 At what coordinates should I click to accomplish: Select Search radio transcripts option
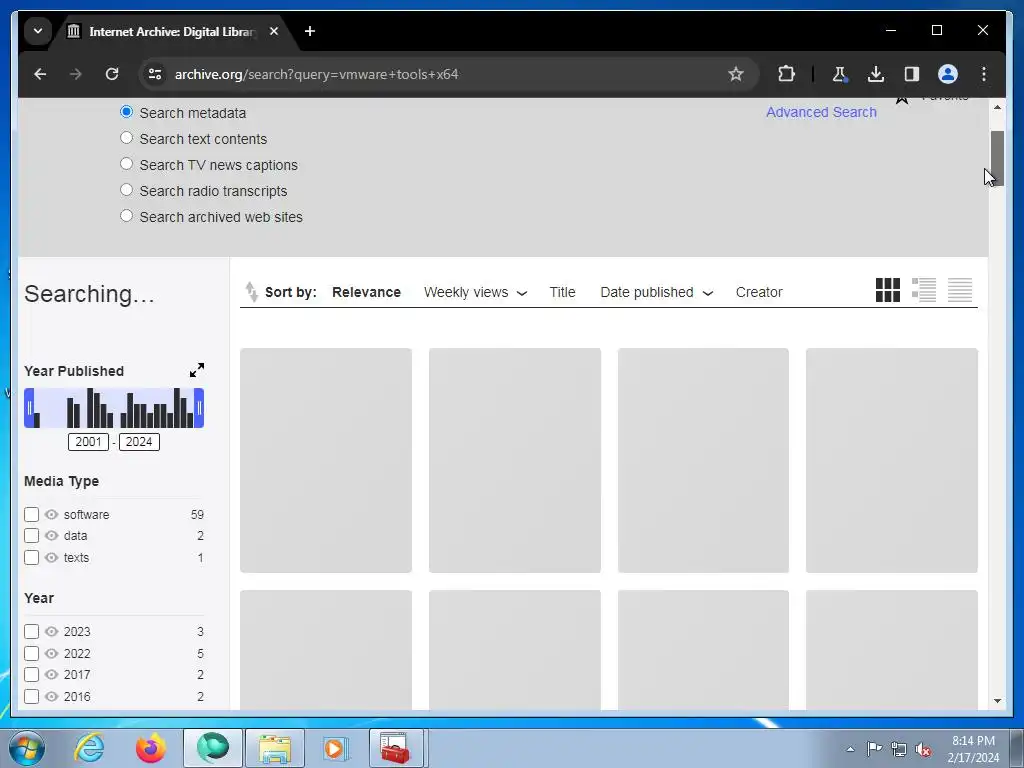click(127, 190)
